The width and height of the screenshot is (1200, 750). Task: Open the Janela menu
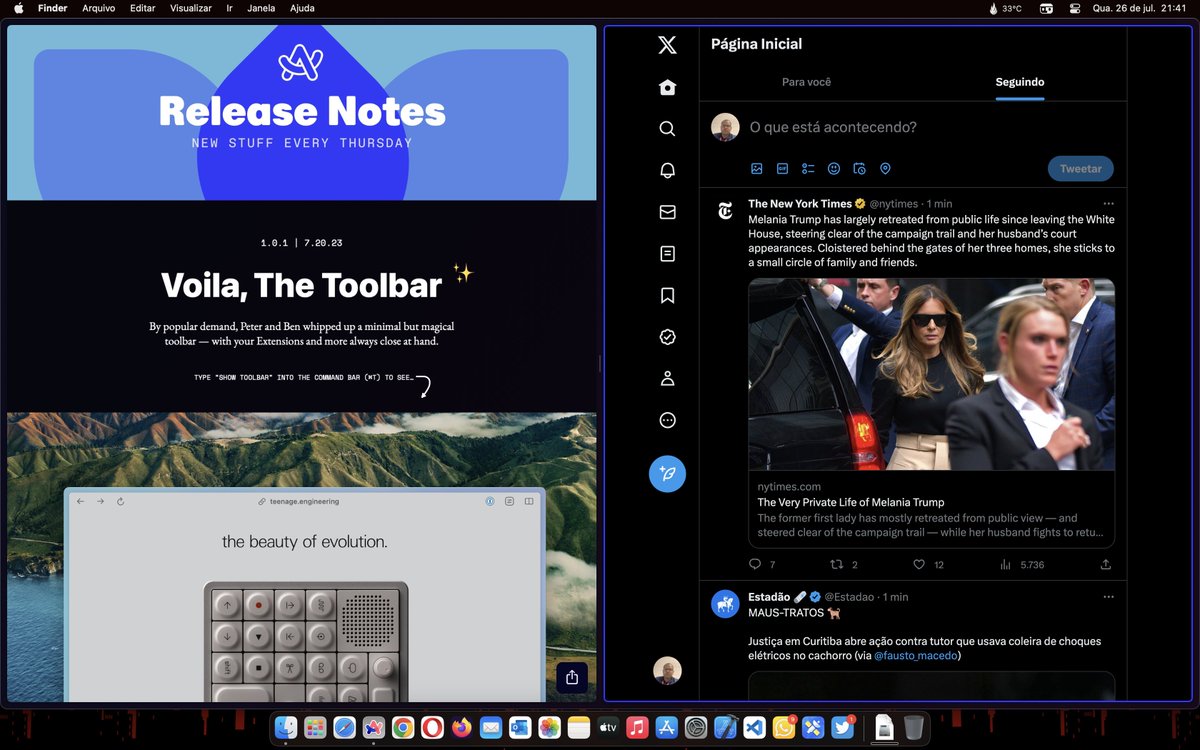click(x=261, y=8)
